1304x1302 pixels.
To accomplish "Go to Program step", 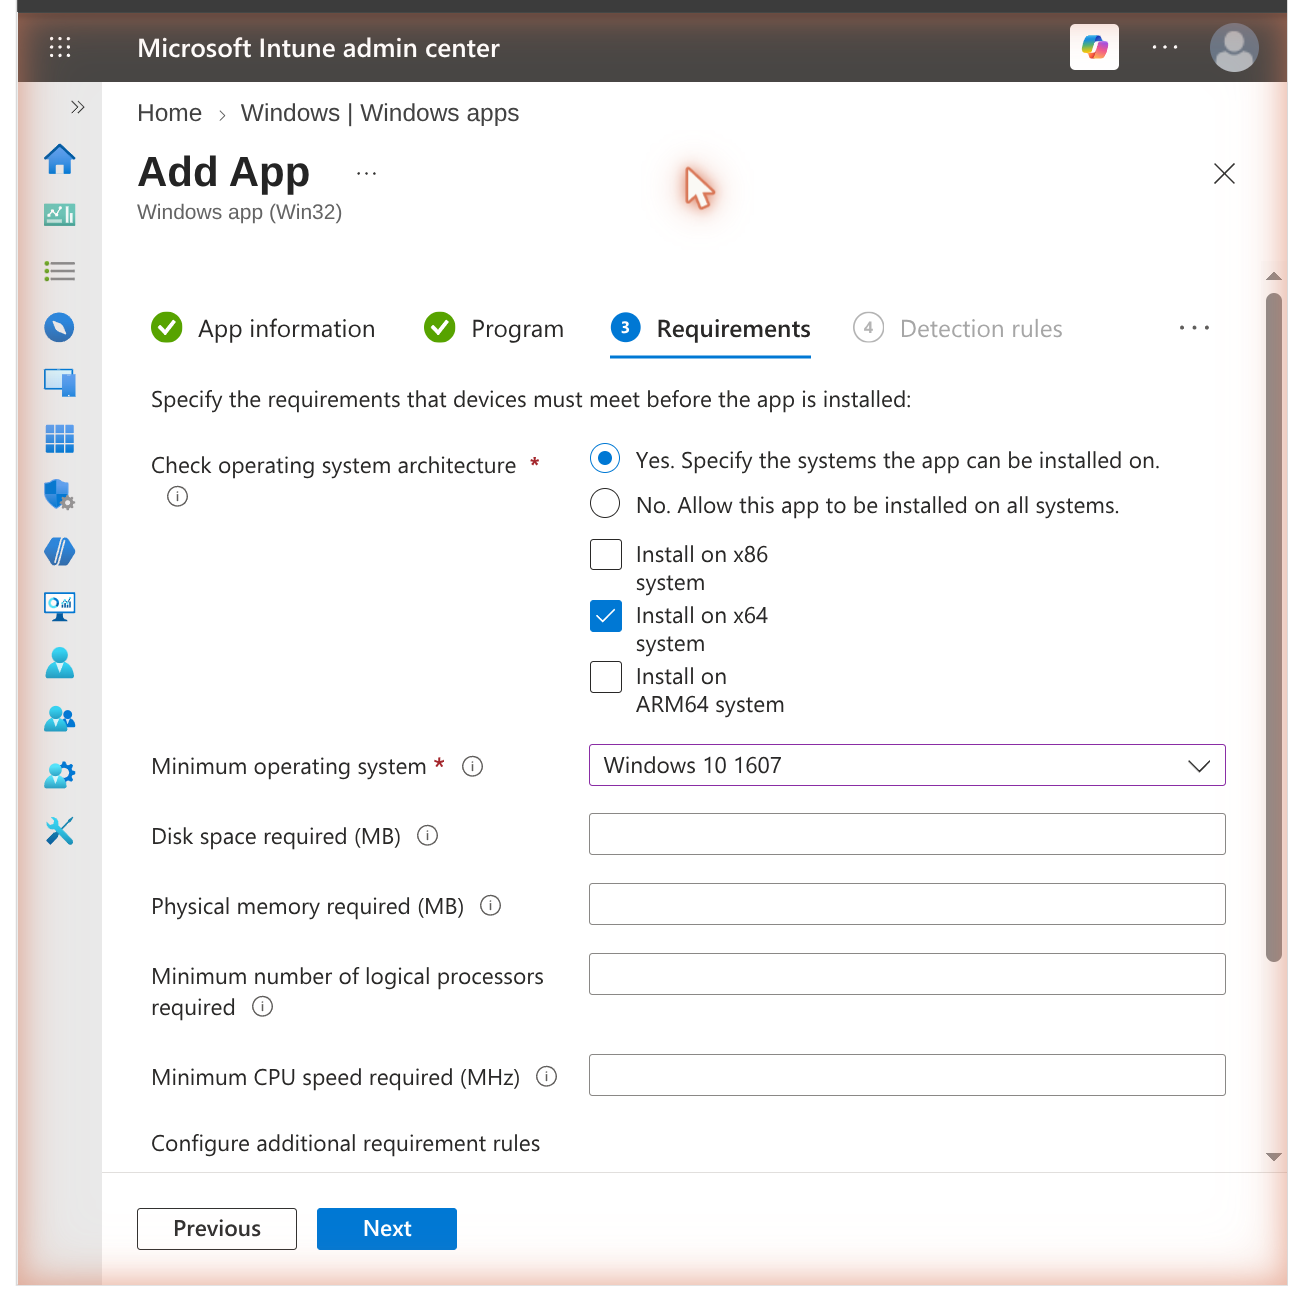I will pyautogui.click(x=494, y=328).
